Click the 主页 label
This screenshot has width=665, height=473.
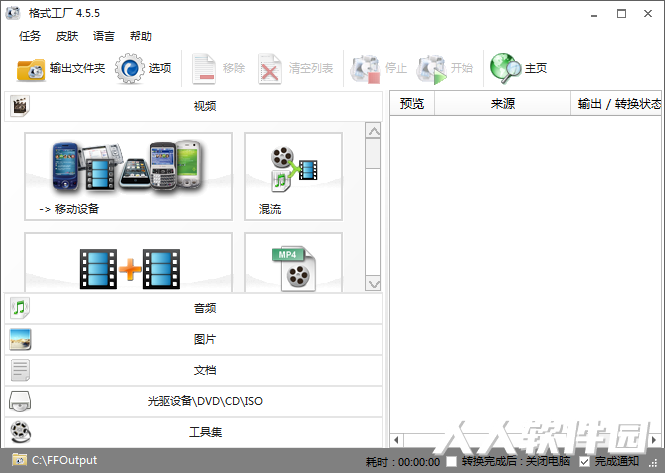(536, 68)
